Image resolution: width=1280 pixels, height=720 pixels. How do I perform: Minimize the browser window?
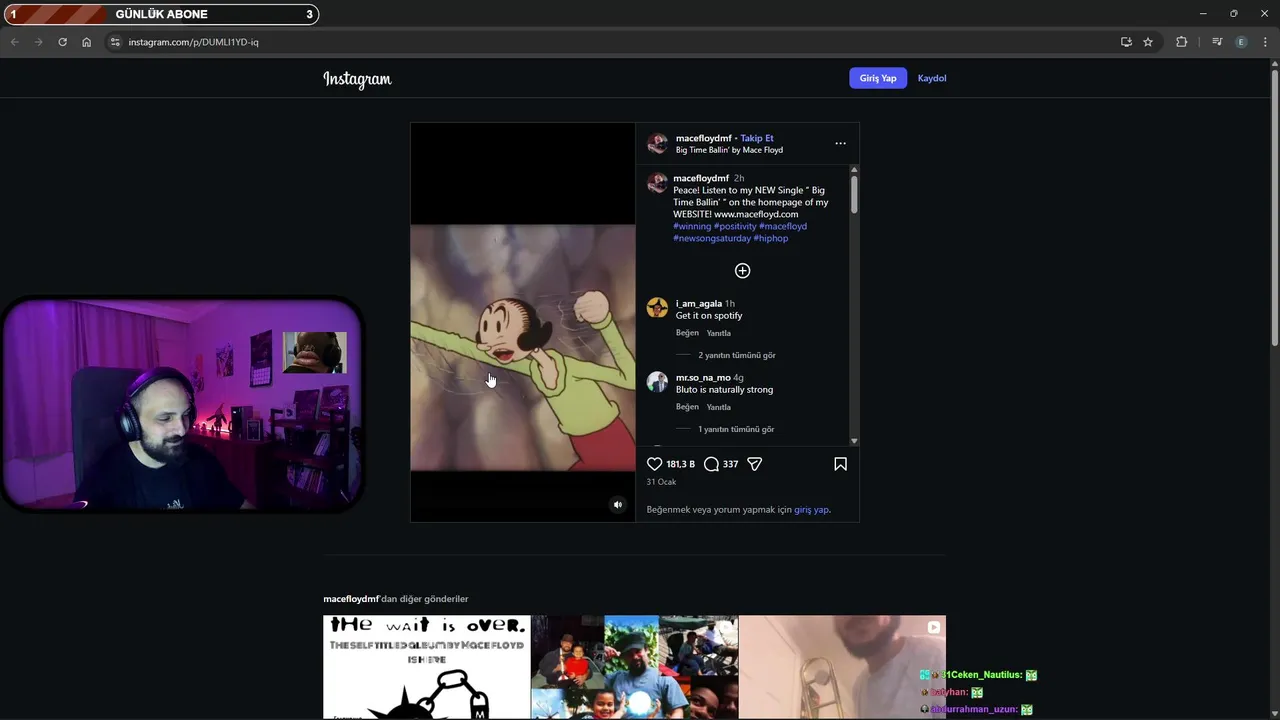(1202, 13)
